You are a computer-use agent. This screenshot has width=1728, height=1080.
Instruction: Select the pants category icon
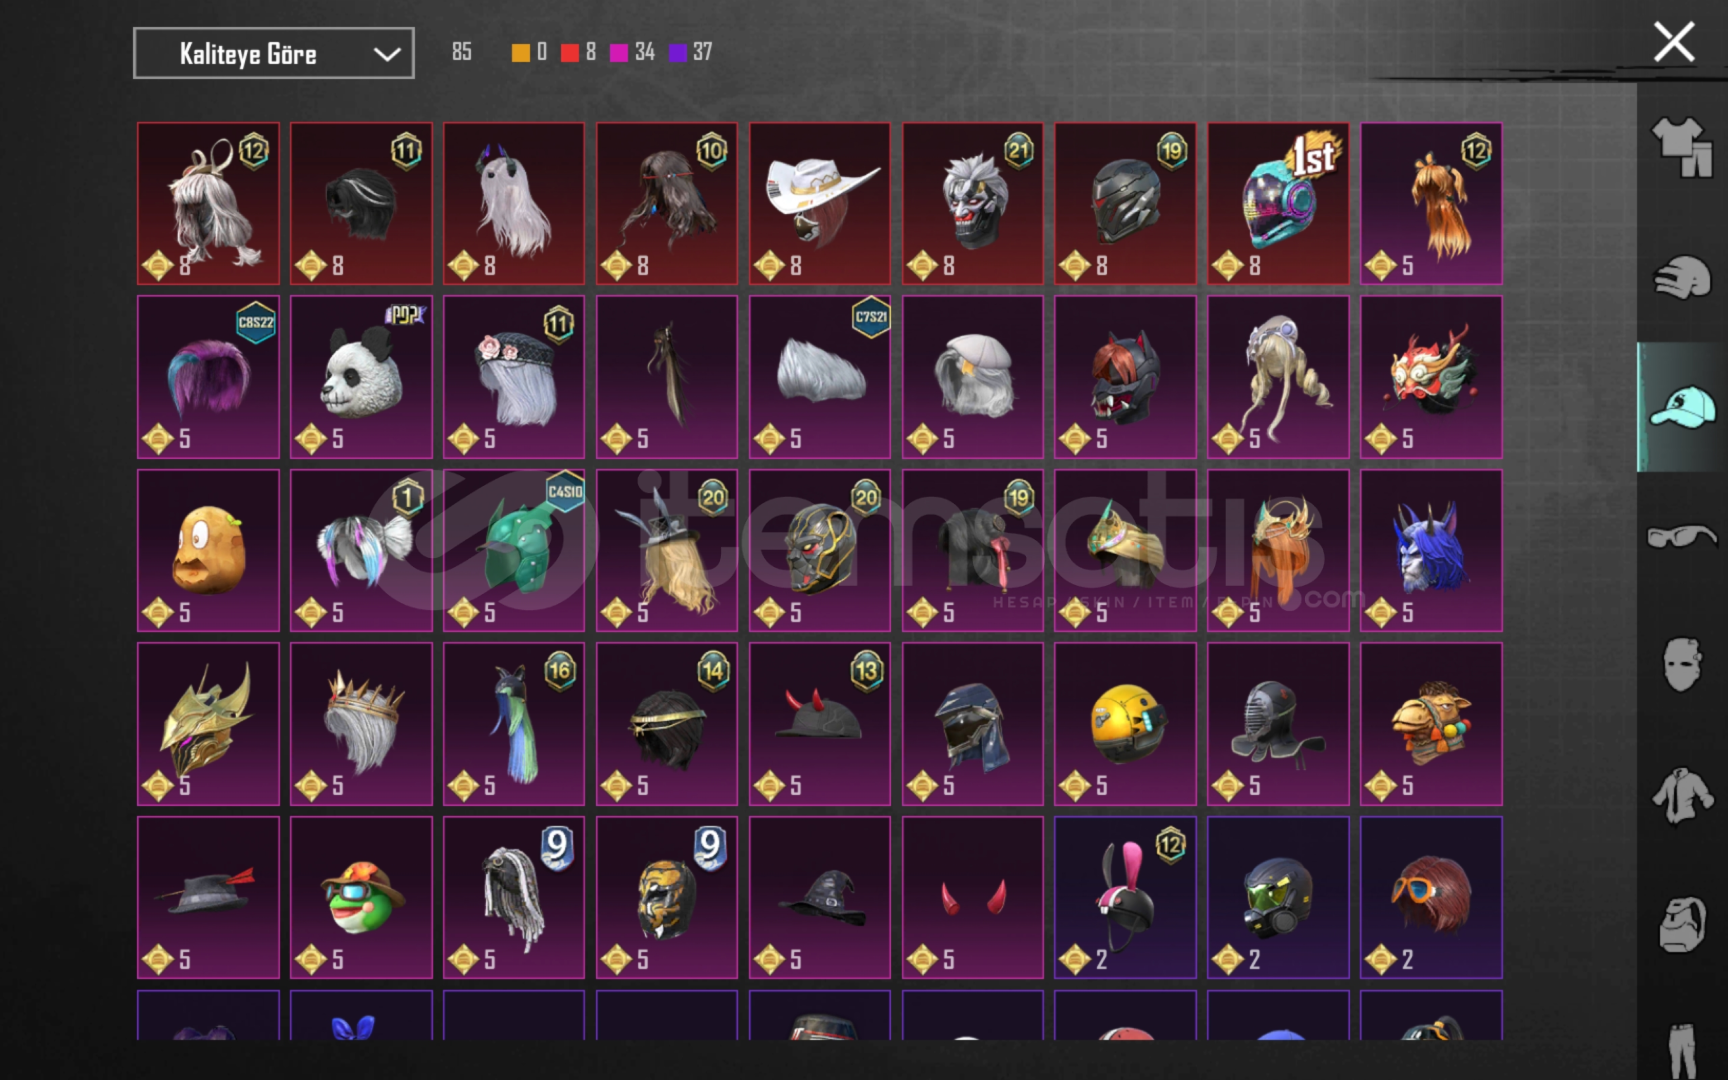[1682, 1050]
